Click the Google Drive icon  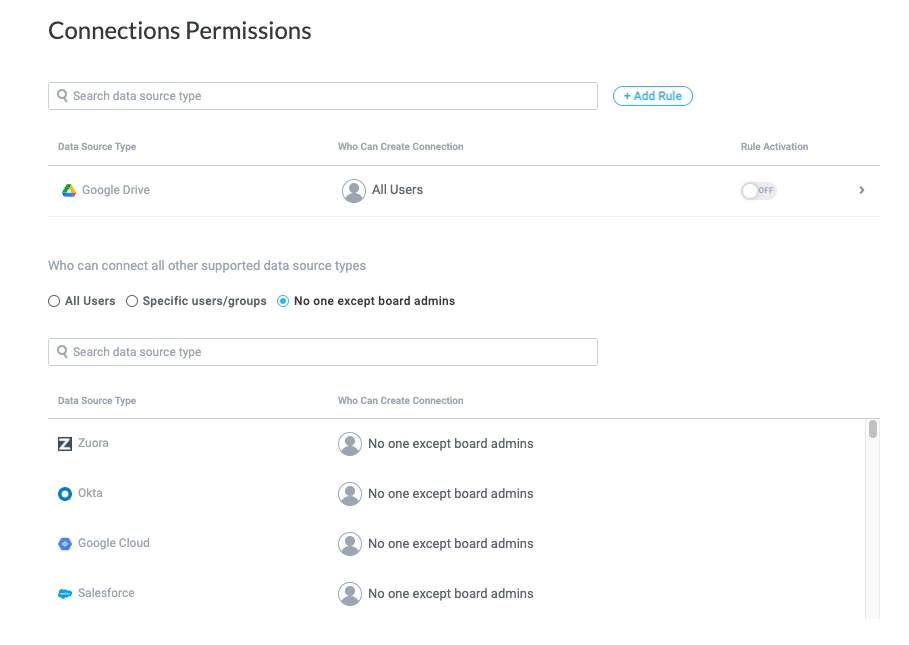coord(68,190)
